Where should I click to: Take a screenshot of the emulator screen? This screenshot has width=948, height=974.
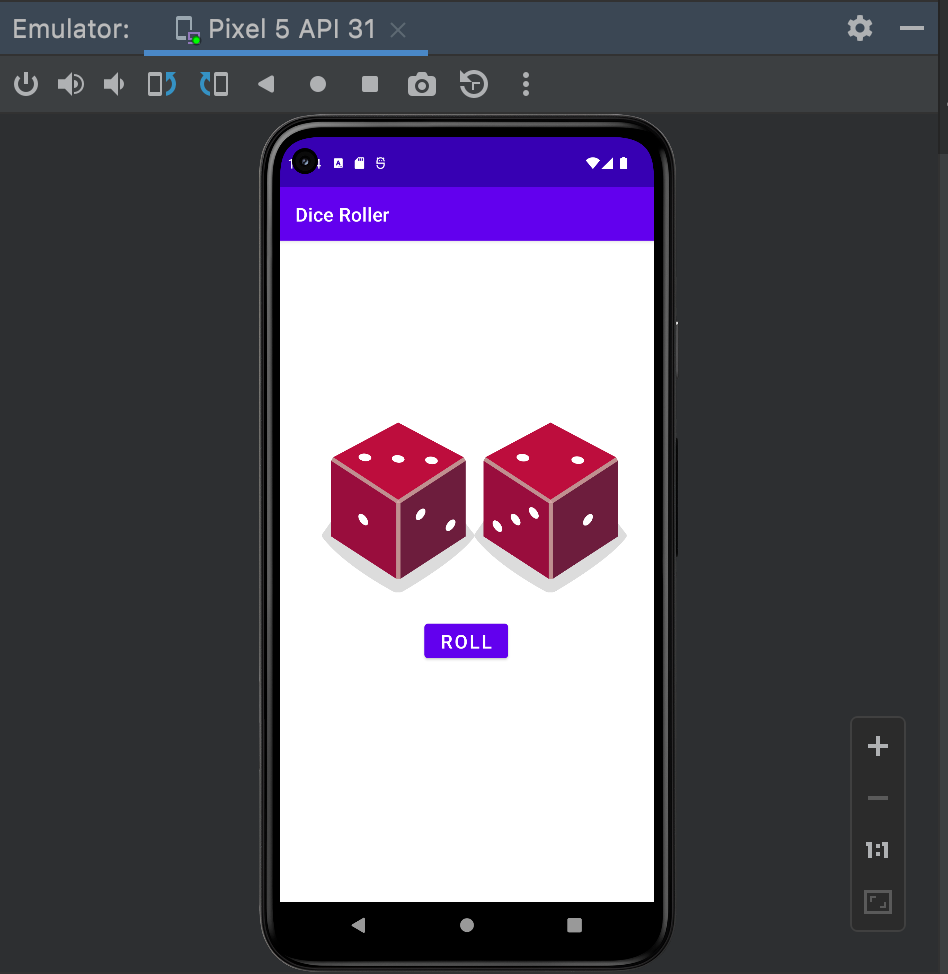point(421,84)
